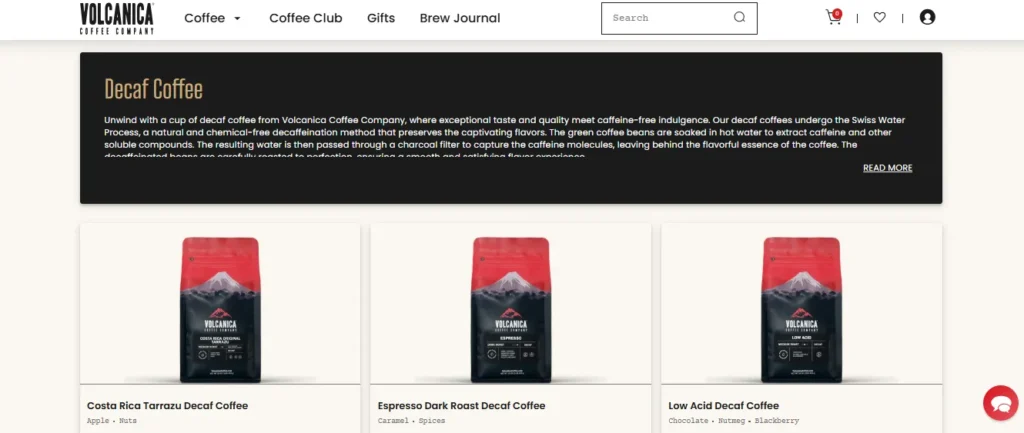Open Low Acid Decaf Coffee title

pos(724,406)
